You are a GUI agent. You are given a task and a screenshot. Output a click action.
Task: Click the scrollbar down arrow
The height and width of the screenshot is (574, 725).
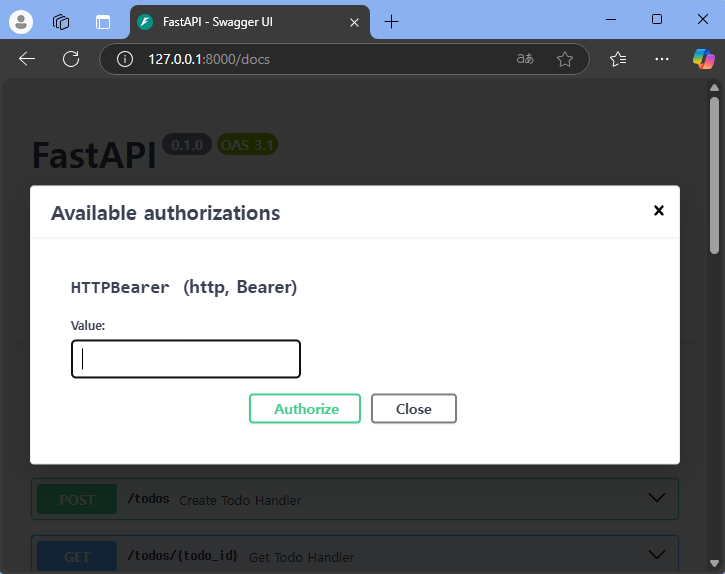(714, 563)
